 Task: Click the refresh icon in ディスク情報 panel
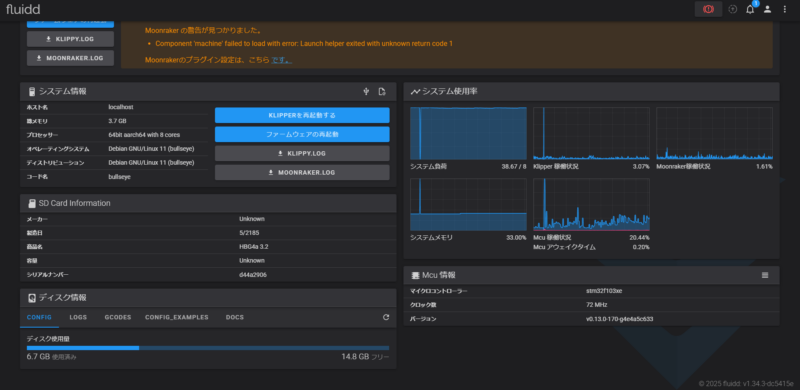click(x=386, y=317)
